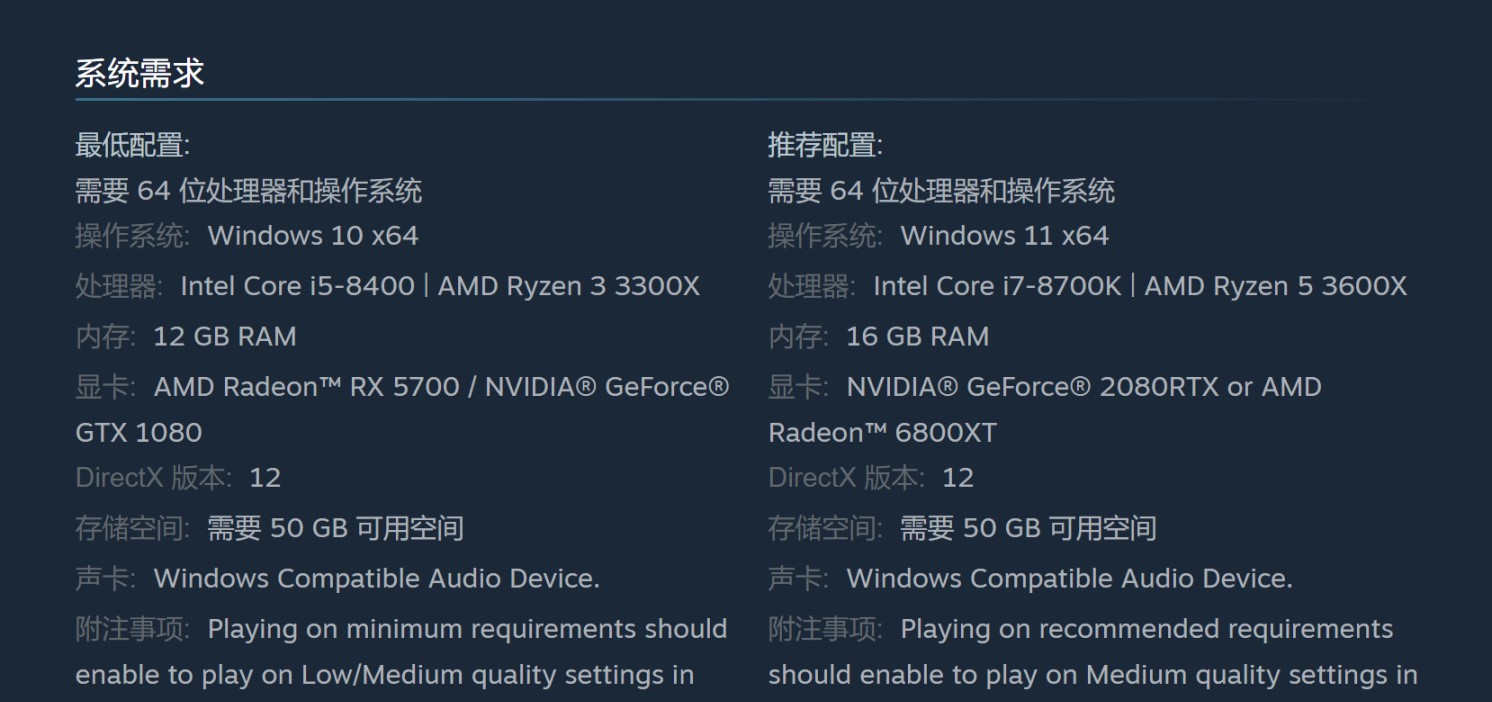Click the Radeon 6800XT text
Image resolution: width=1492 pixels, height=702 pixels.
(883, 432)
